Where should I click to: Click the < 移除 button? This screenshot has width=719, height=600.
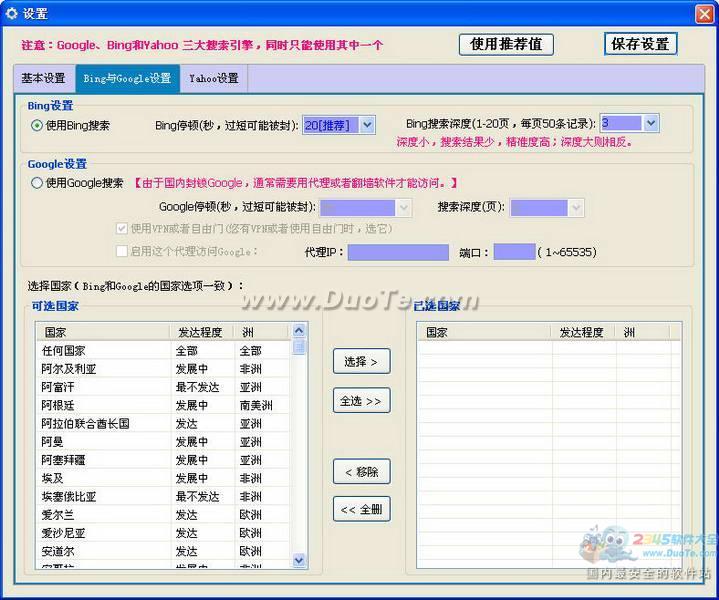coord(361,472)
